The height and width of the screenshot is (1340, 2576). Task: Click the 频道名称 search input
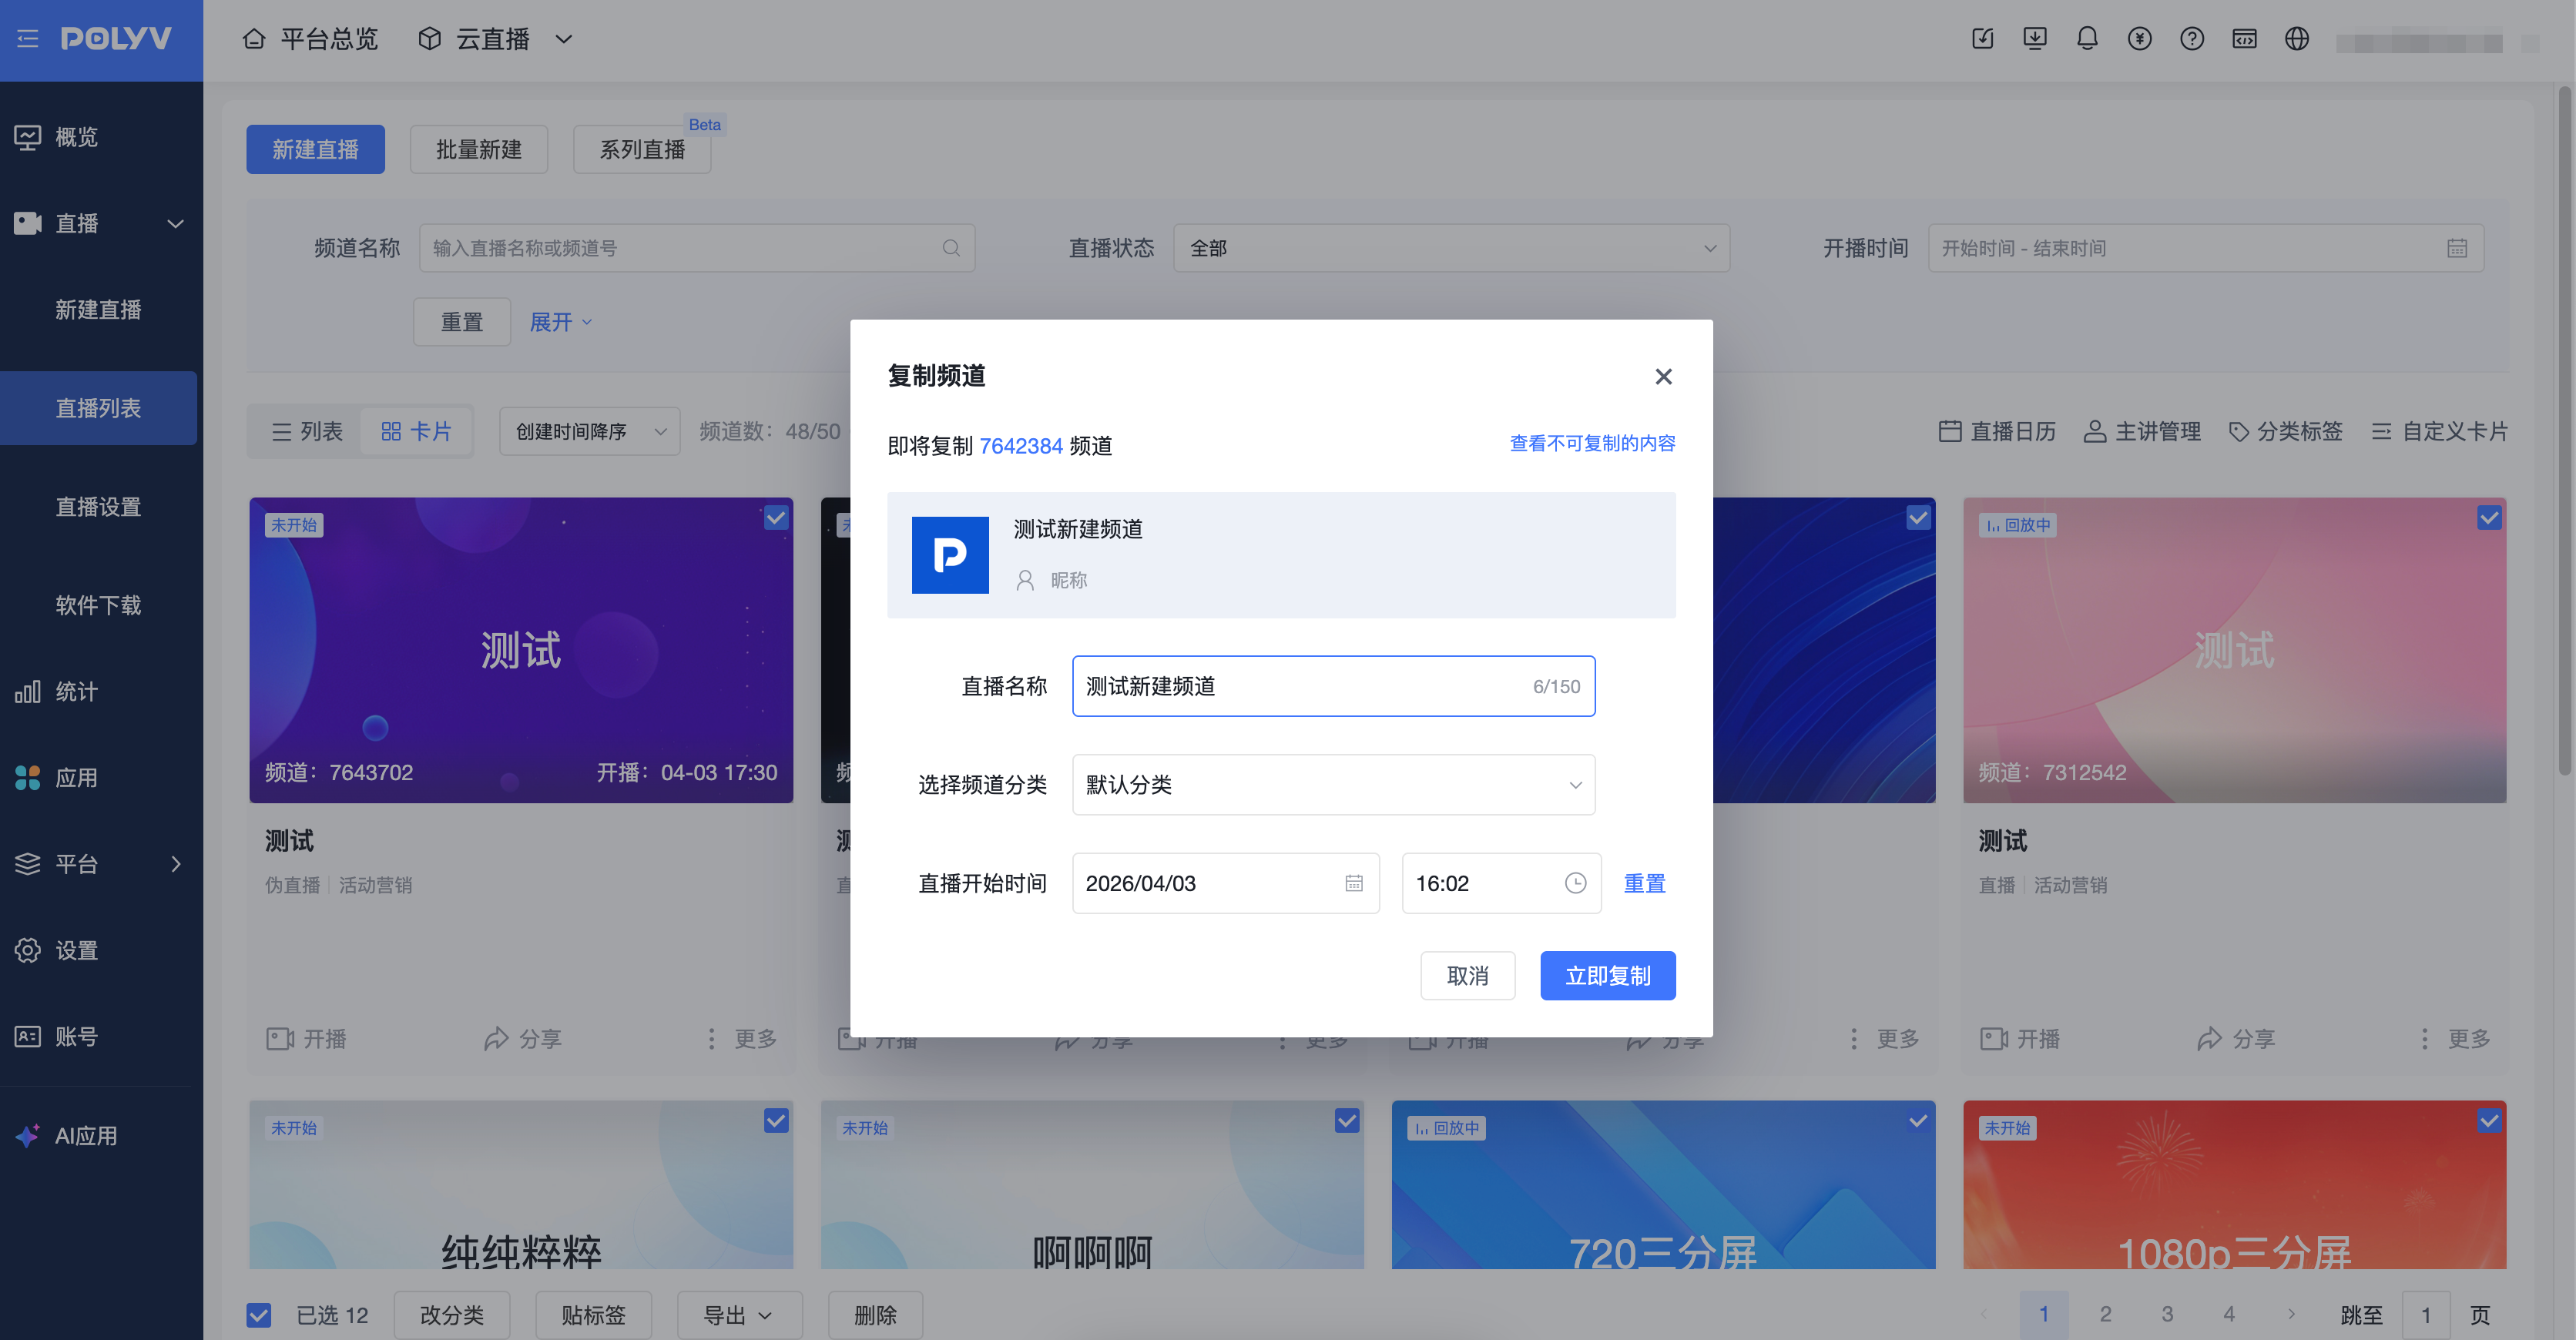tap(697, 248)
